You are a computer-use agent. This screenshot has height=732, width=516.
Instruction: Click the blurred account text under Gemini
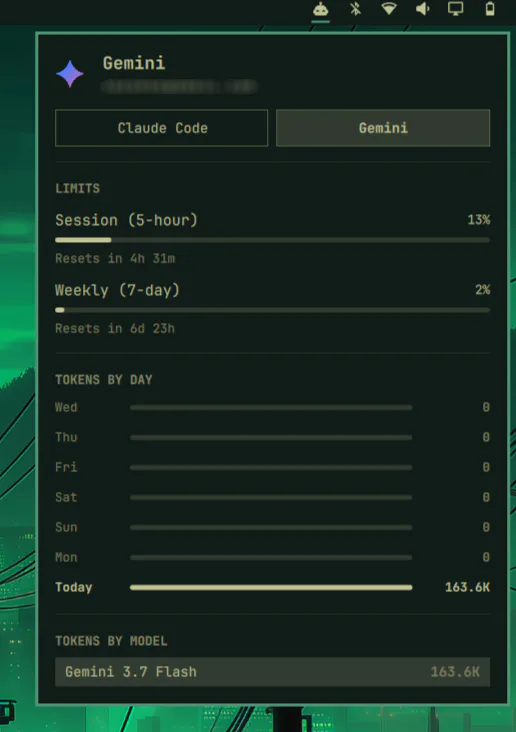coord(179,86)
